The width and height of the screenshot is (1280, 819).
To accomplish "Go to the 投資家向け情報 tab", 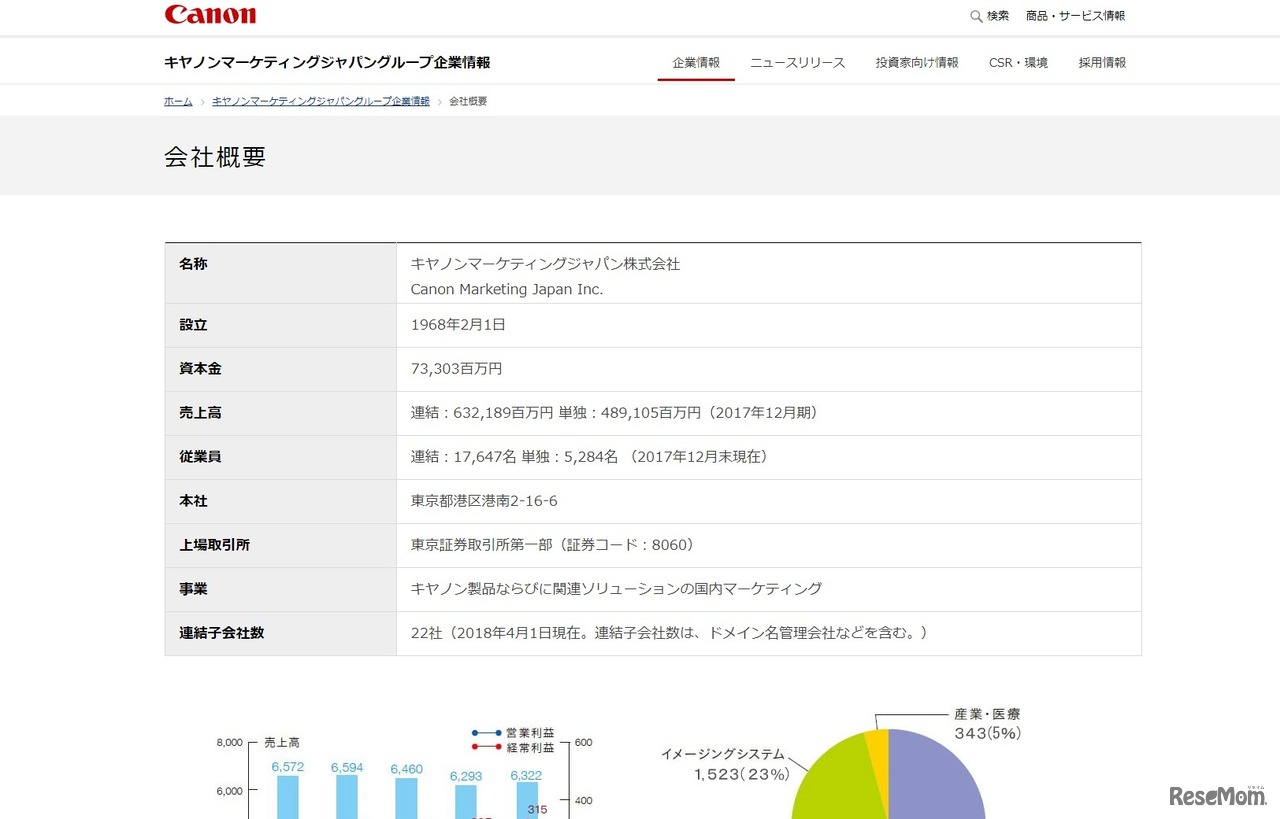I will [x=917, y=62].
